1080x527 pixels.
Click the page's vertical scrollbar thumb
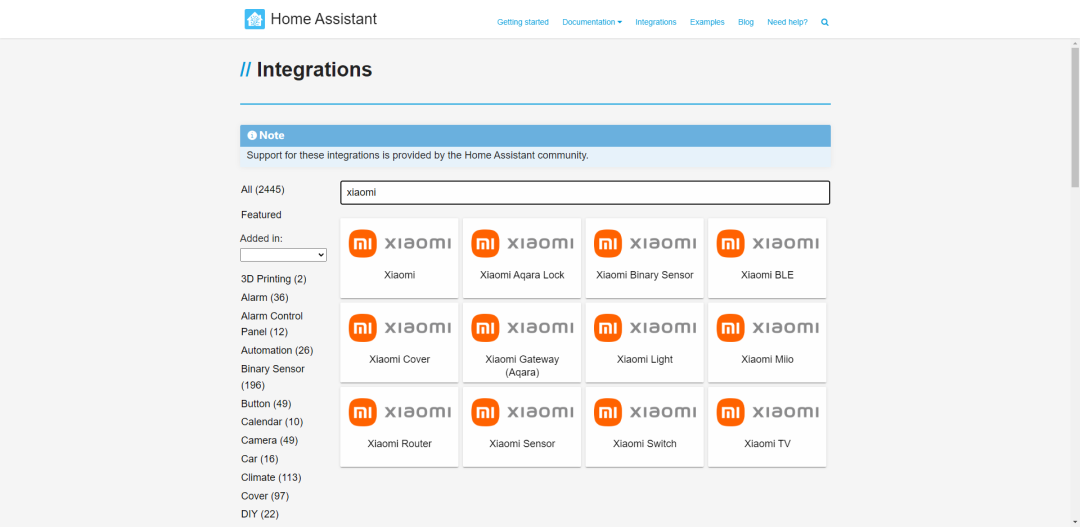[x=1074, y=117]
